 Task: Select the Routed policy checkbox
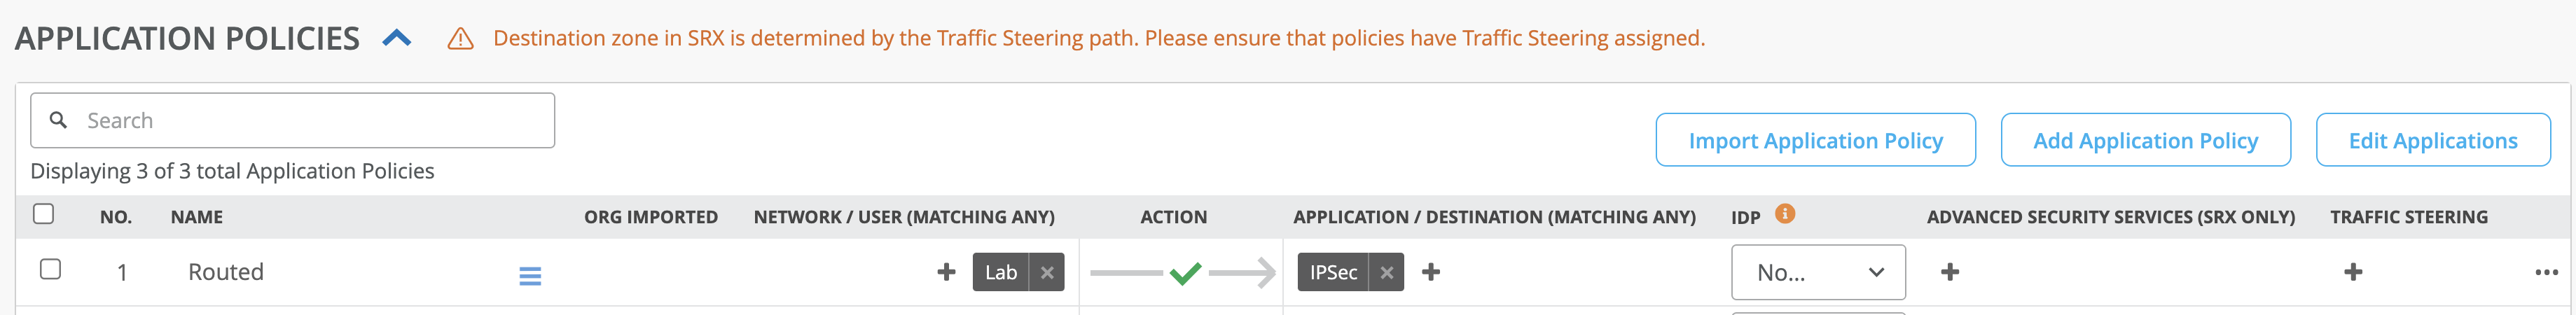(x=50, y=270)
